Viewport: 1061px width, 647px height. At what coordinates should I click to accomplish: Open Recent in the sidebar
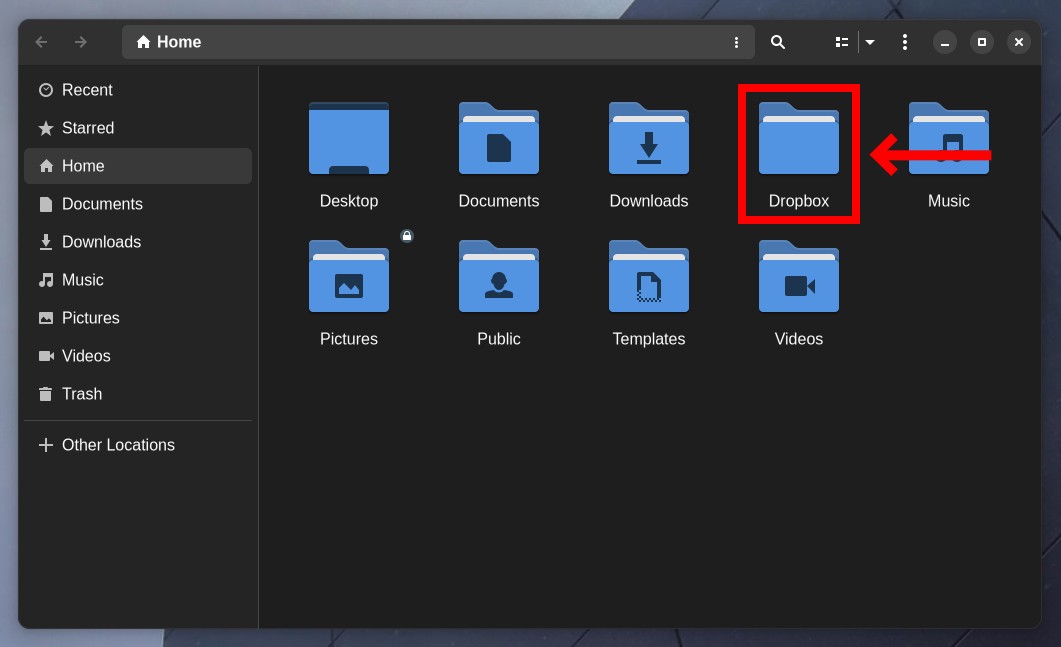point(138,90)
